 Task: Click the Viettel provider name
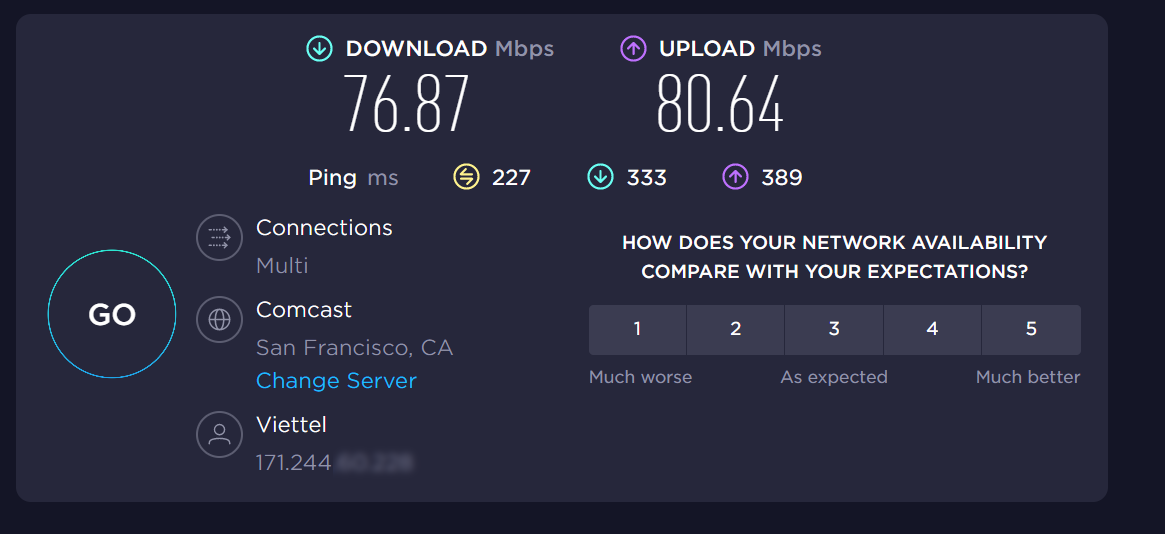pyautogui.click(x=291, y=425)
